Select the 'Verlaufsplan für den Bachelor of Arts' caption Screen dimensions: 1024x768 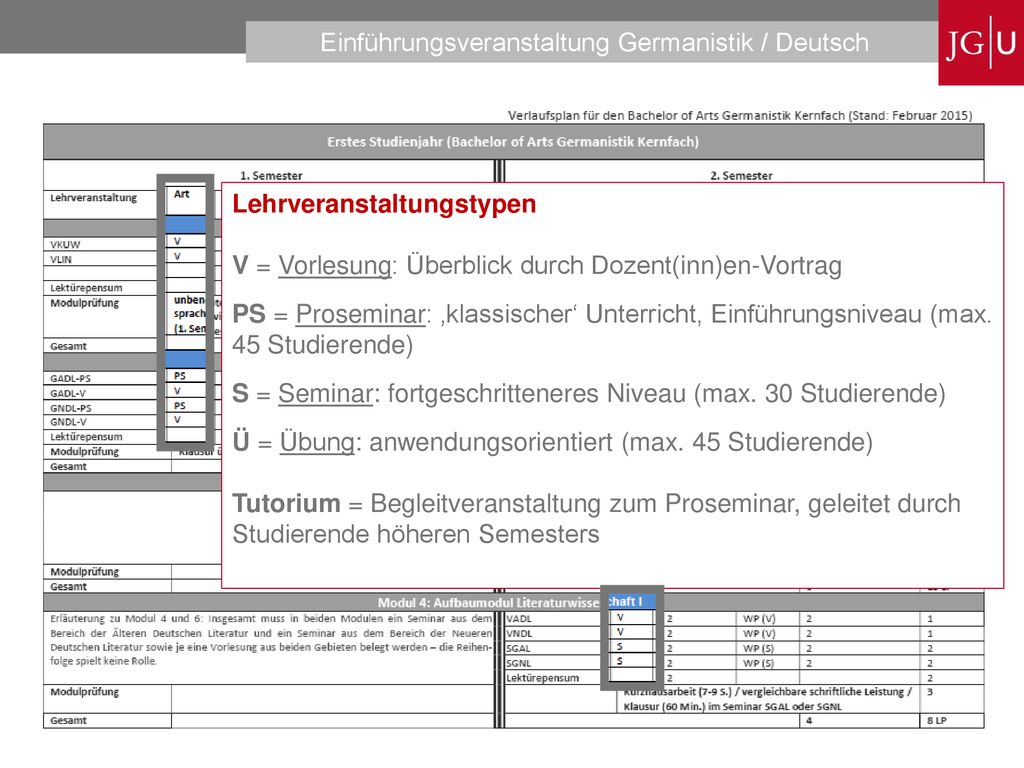[x=740, y=116]
